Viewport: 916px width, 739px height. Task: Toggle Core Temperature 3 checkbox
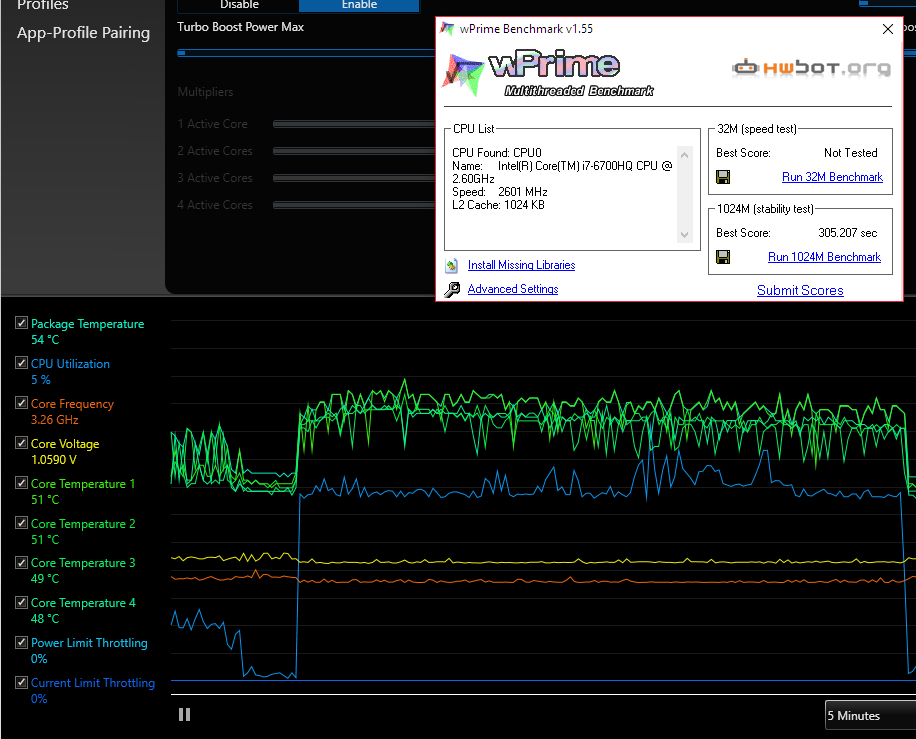click(x=22, y=563)
